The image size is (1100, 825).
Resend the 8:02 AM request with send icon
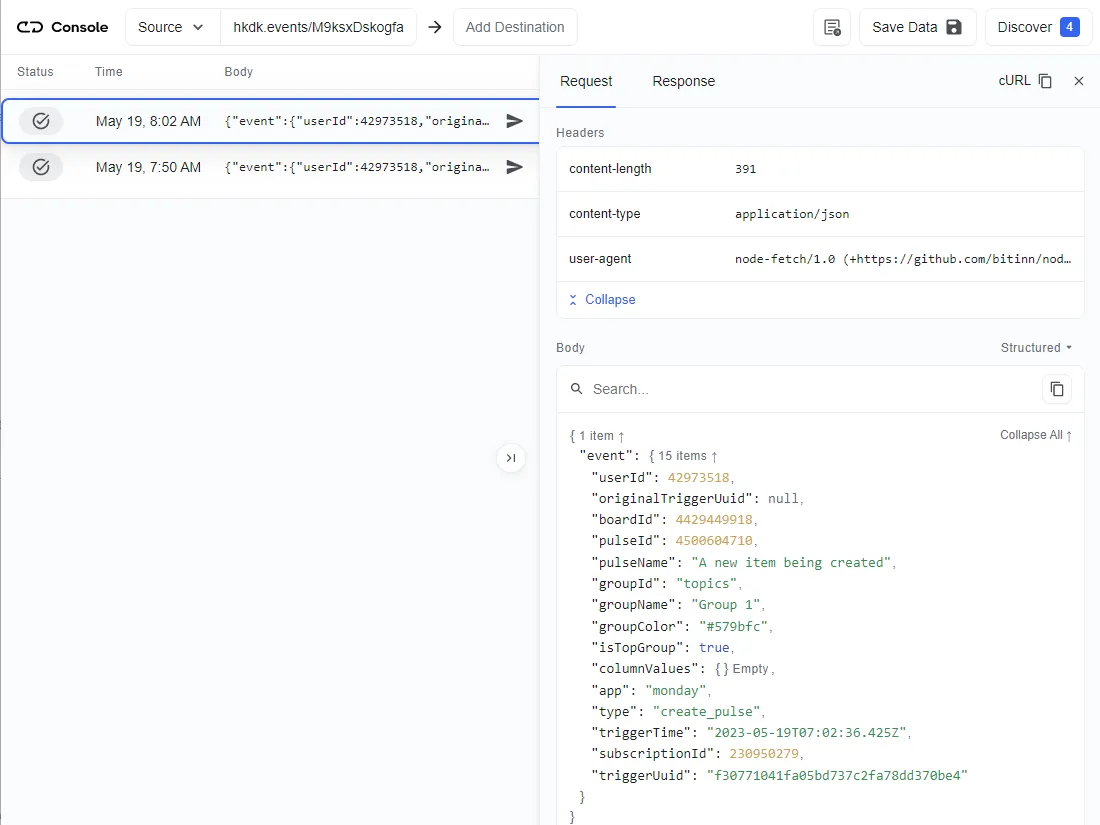[515, 121]
